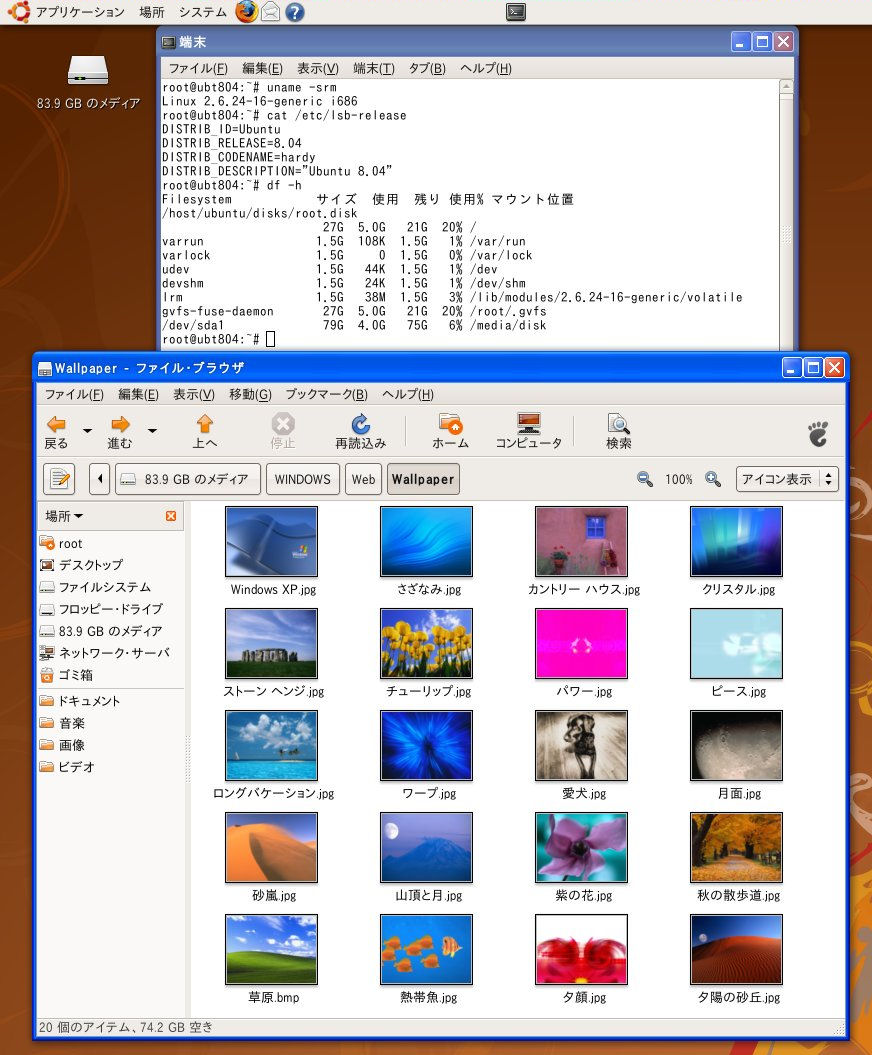Click the path bar left scroll arrow
The image size is (872, 1055).
[100, 479]
